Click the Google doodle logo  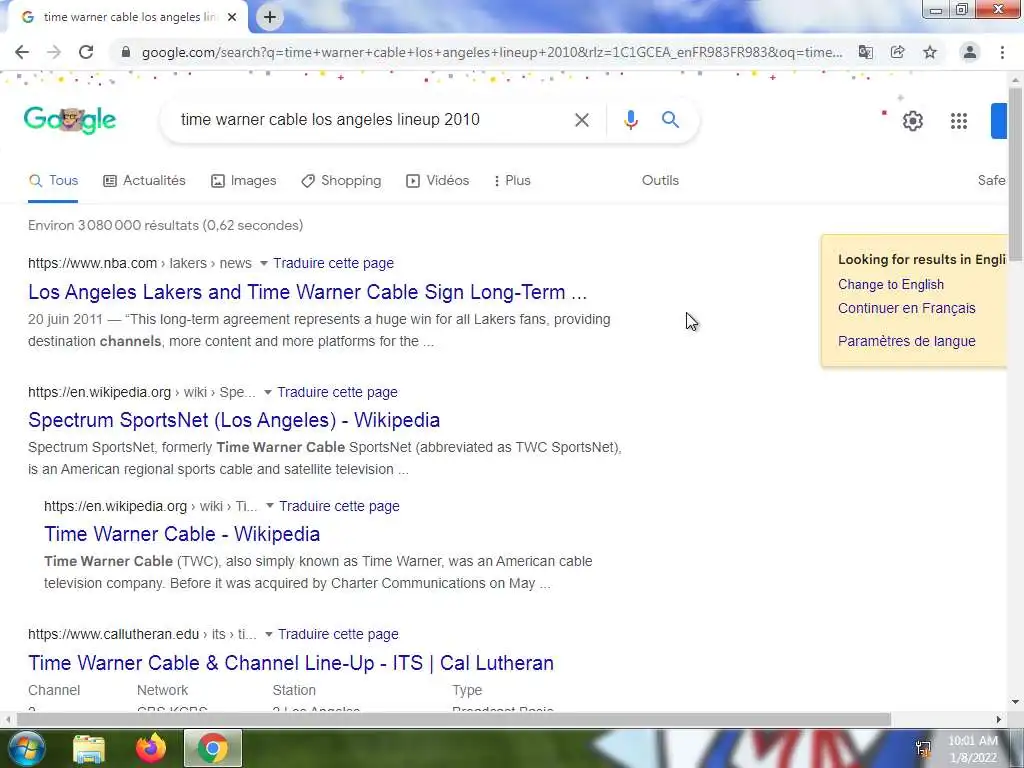[70, 120]
